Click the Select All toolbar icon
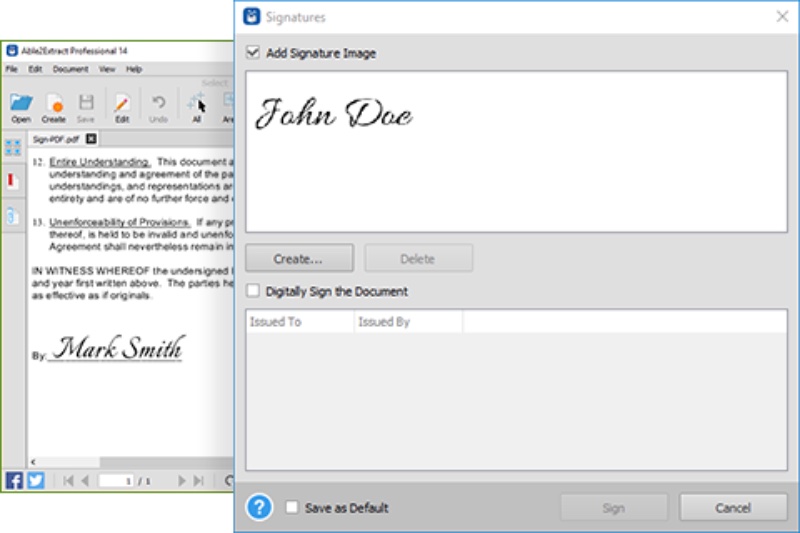The height and width of the screenshot is (533, 800). [x=196, y=103]
